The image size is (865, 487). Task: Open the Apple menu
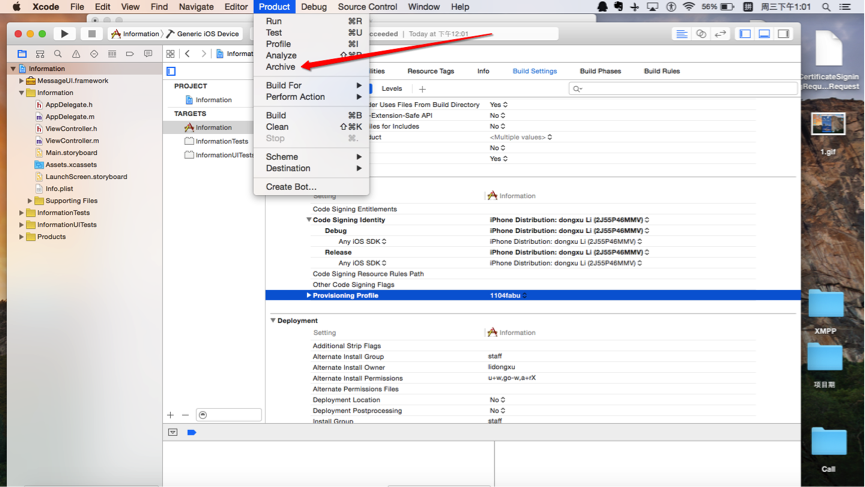(17, 7)
